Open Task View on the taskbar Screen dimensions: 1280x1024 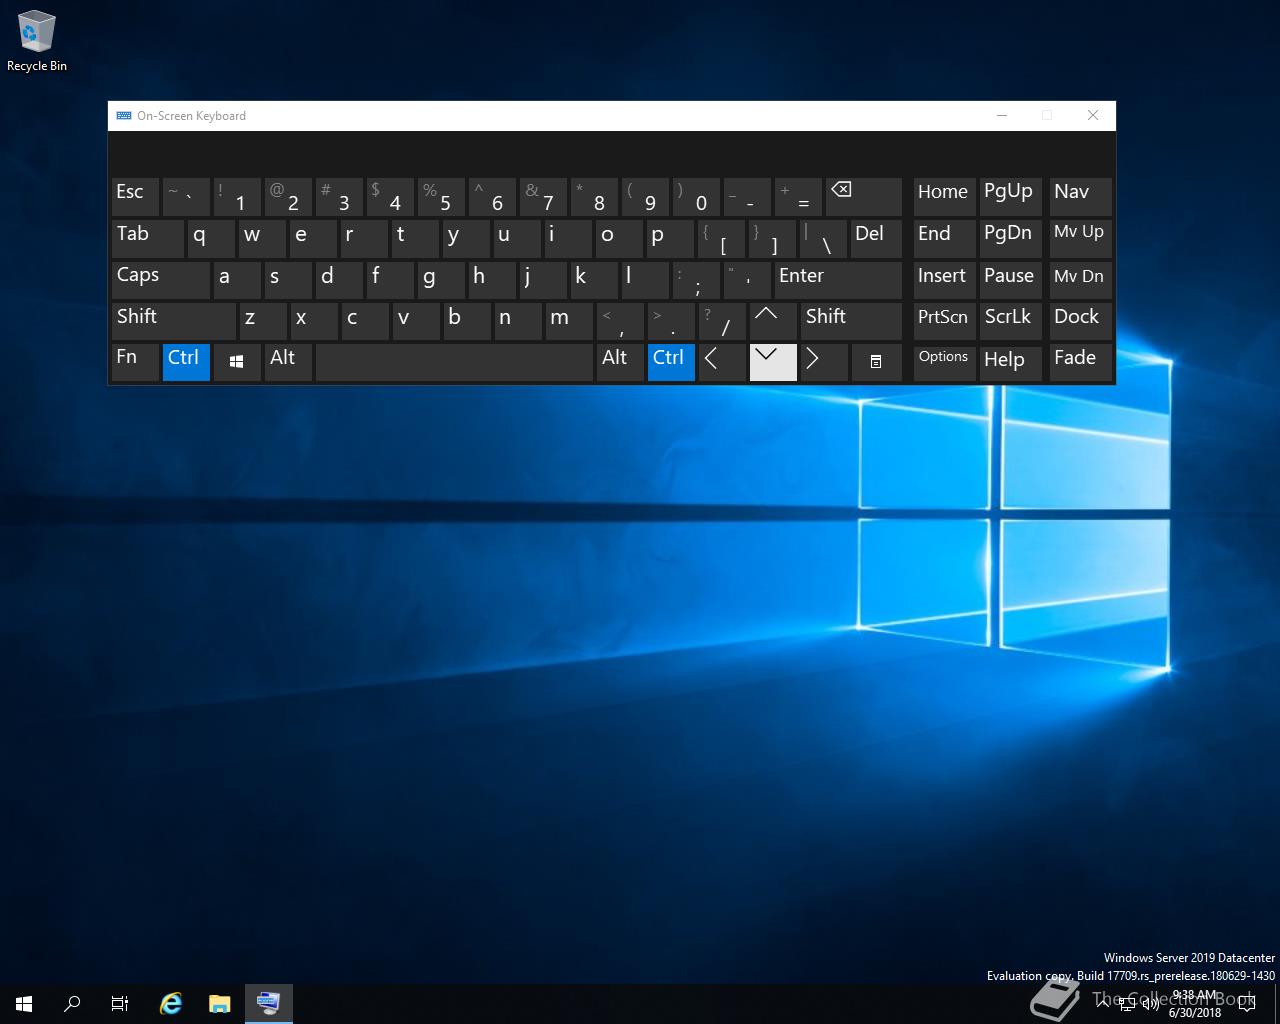(120, 1003)
